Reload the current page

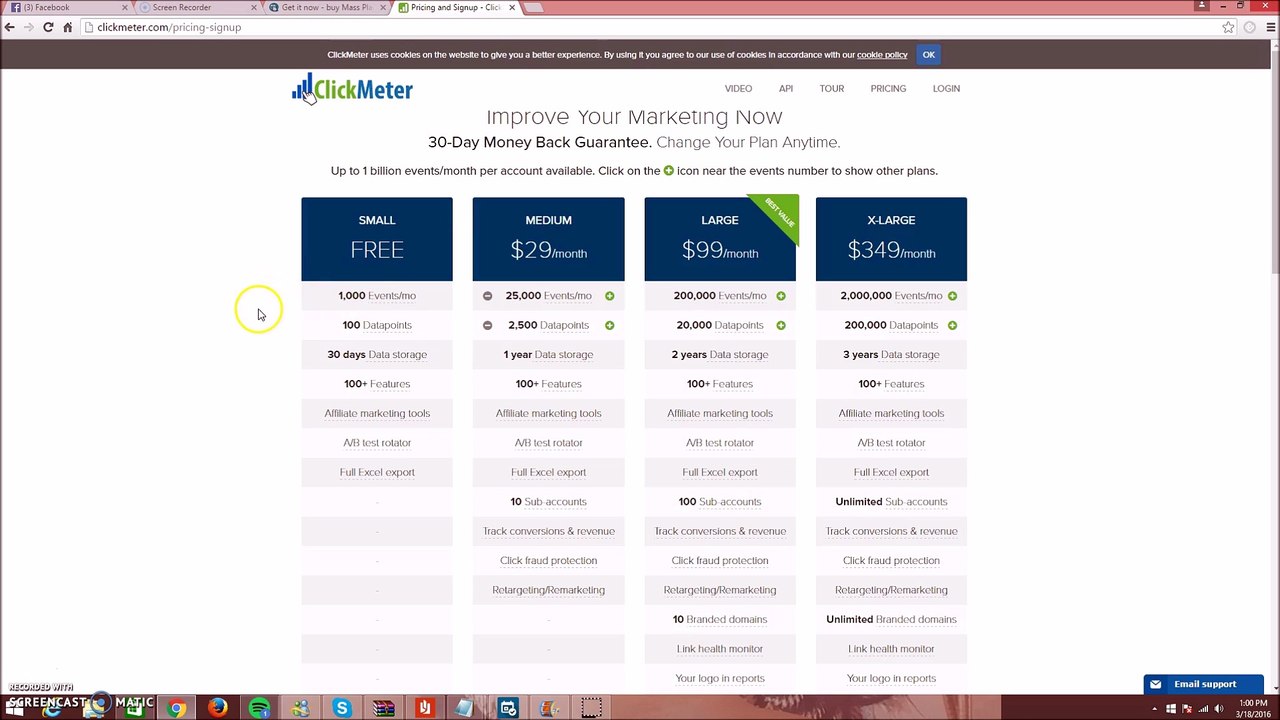(x=48, y=27)
